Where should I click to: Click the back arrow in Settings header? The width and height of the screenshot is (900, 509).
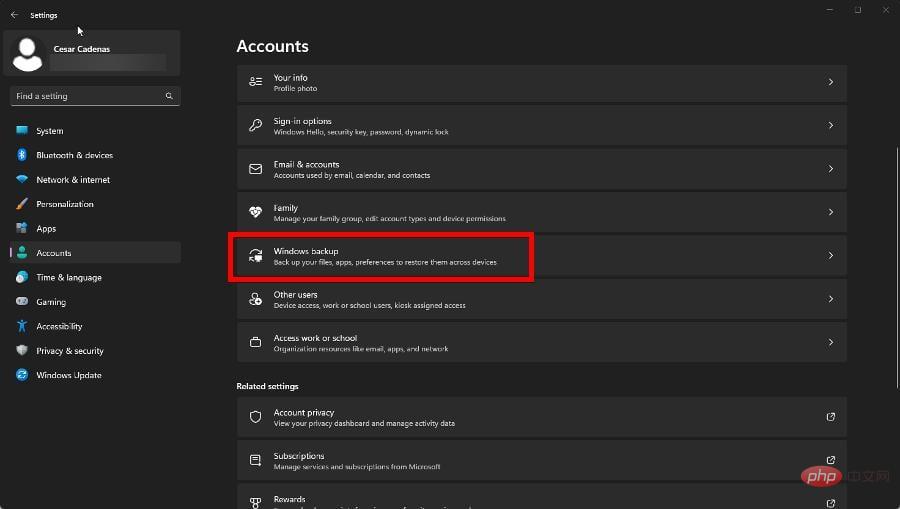[14, 15]
